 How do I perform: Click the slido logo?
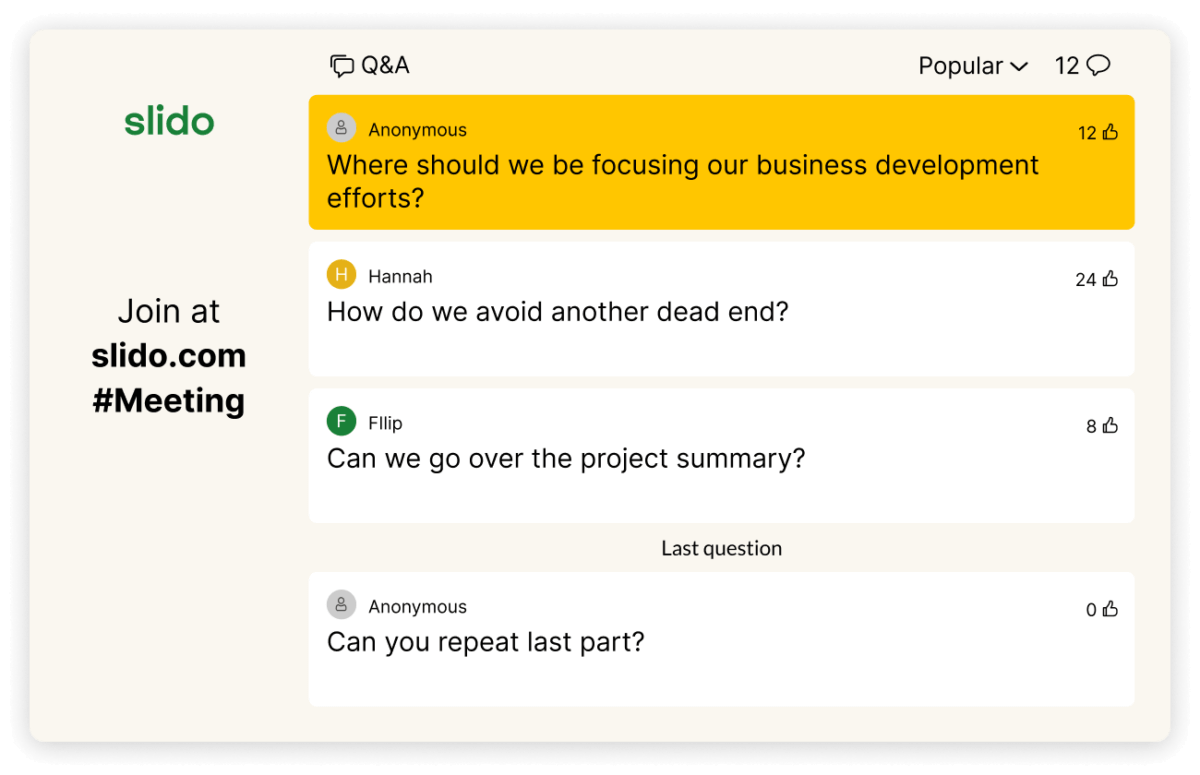169,121
